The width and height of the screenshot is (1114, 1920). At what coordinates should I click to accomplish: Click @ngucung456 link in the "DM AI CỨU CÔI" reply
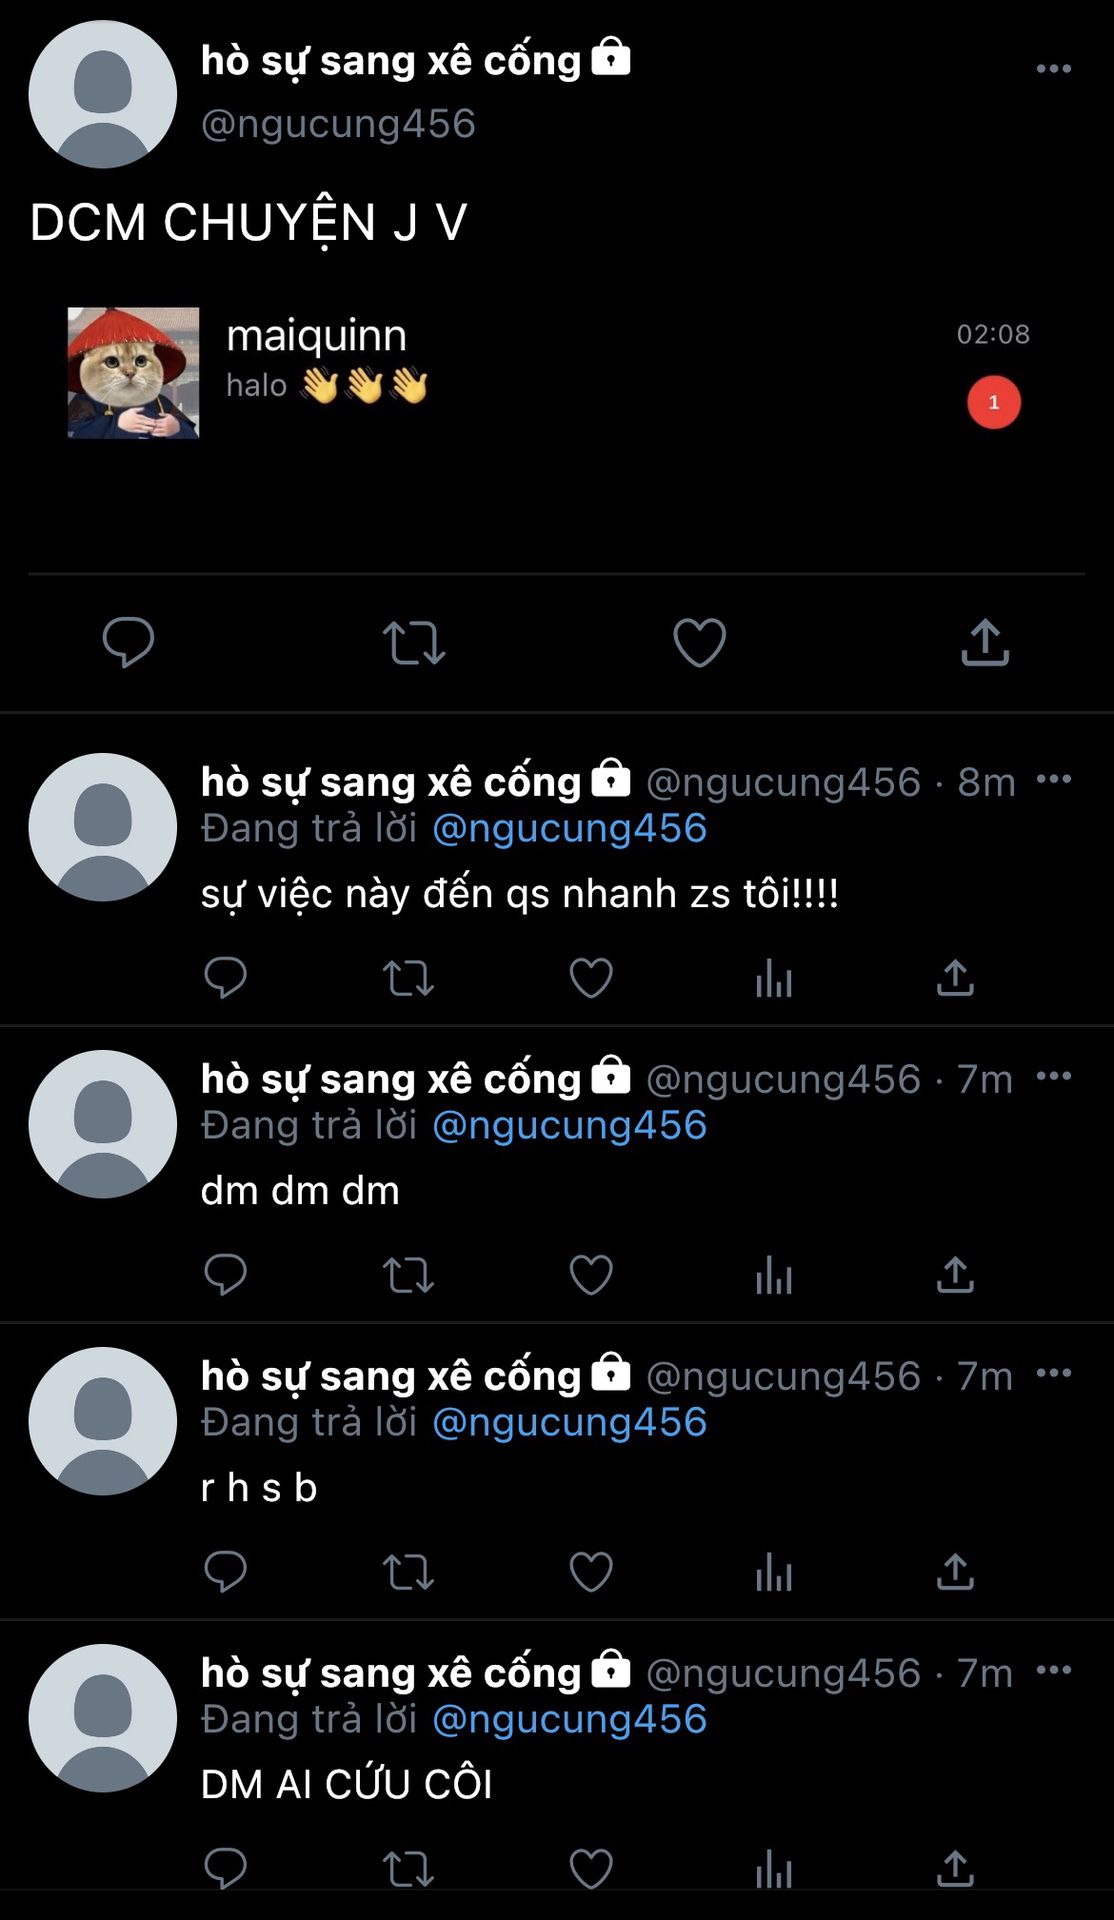570,1720
